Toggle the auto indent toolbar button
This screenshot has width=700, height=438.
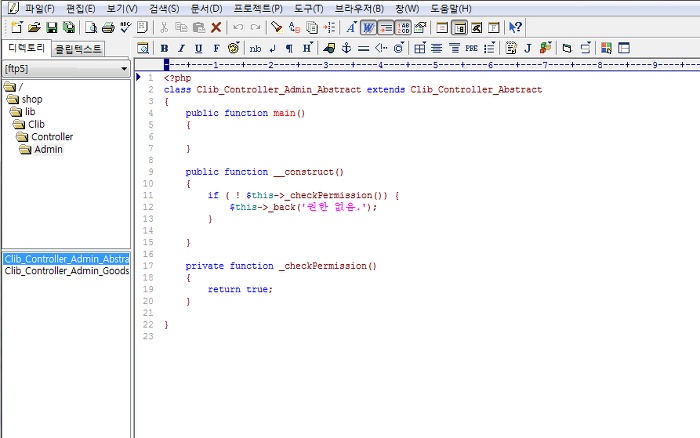(x=386, y=27)
